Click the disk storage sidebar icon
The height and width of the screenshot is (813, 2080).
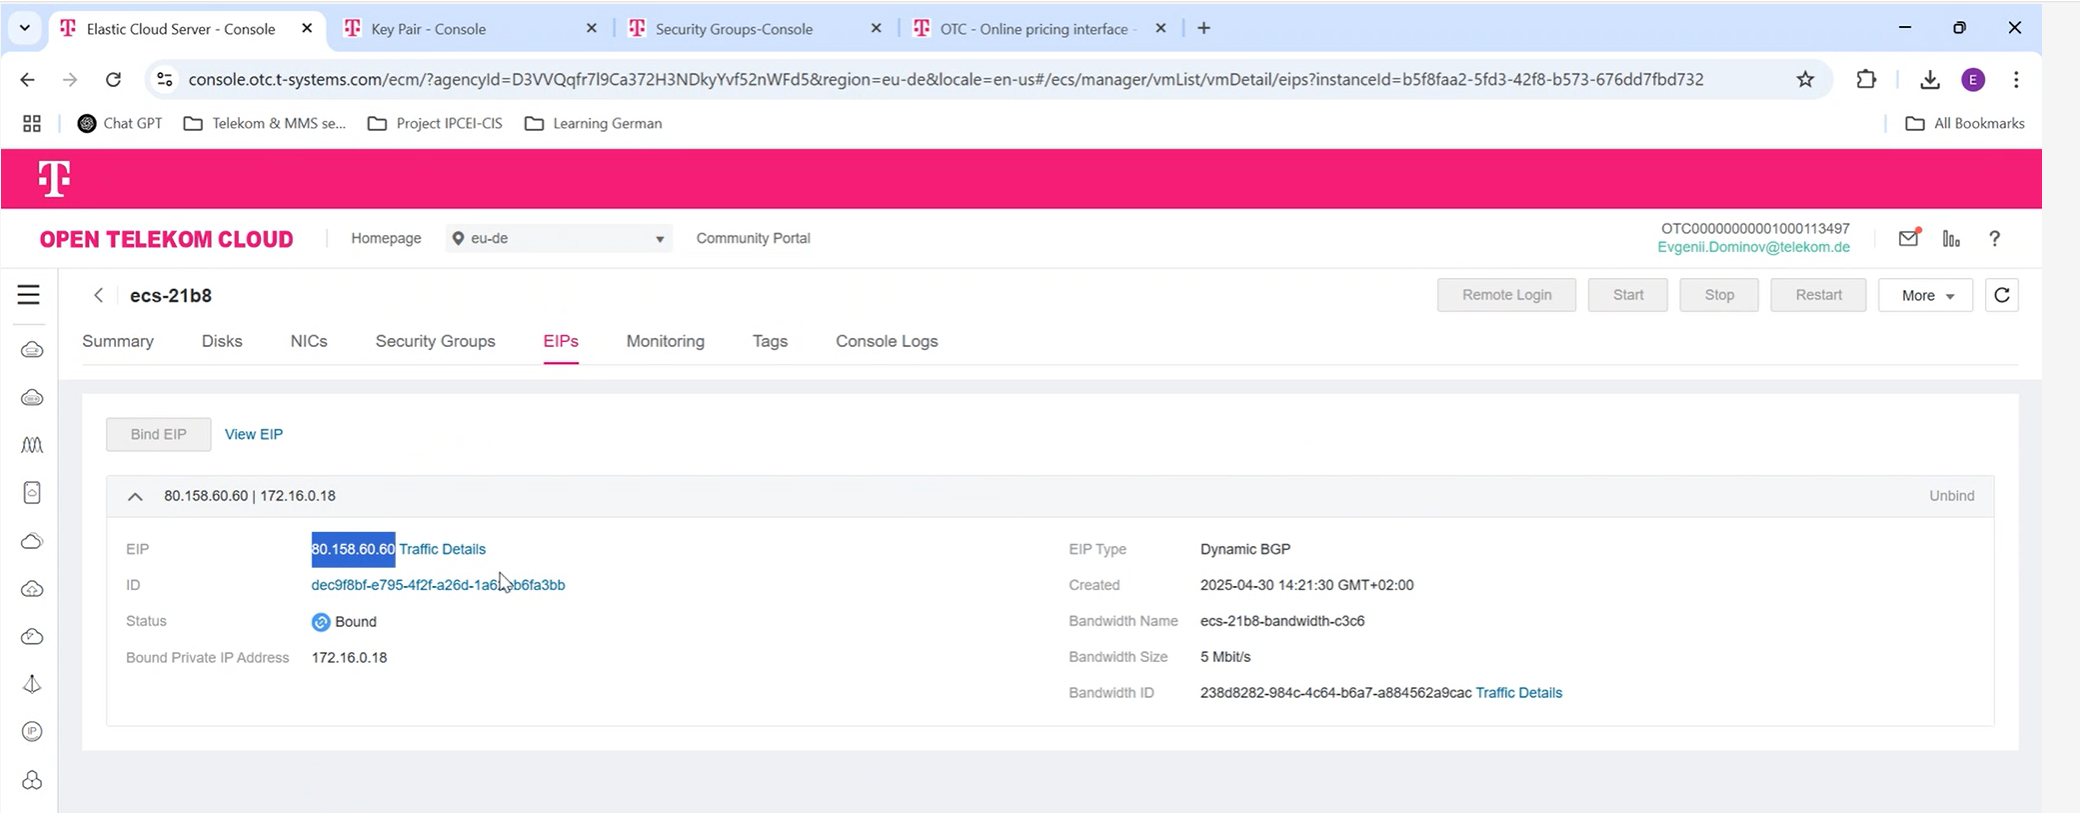click(32, 493)
